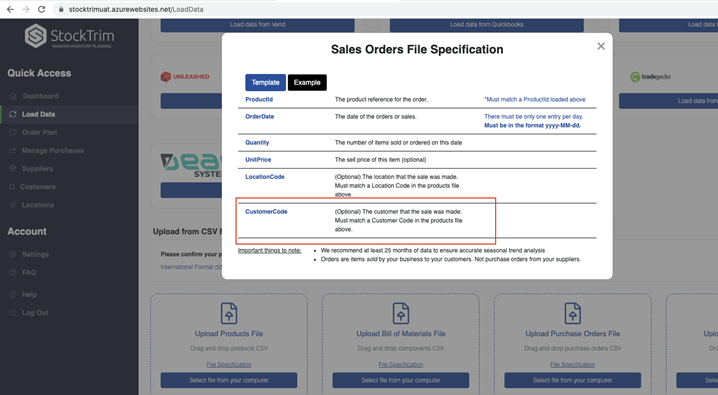Click the browser back arrow
The height and width of the screenshot is (395, 718).
point(10,9)
